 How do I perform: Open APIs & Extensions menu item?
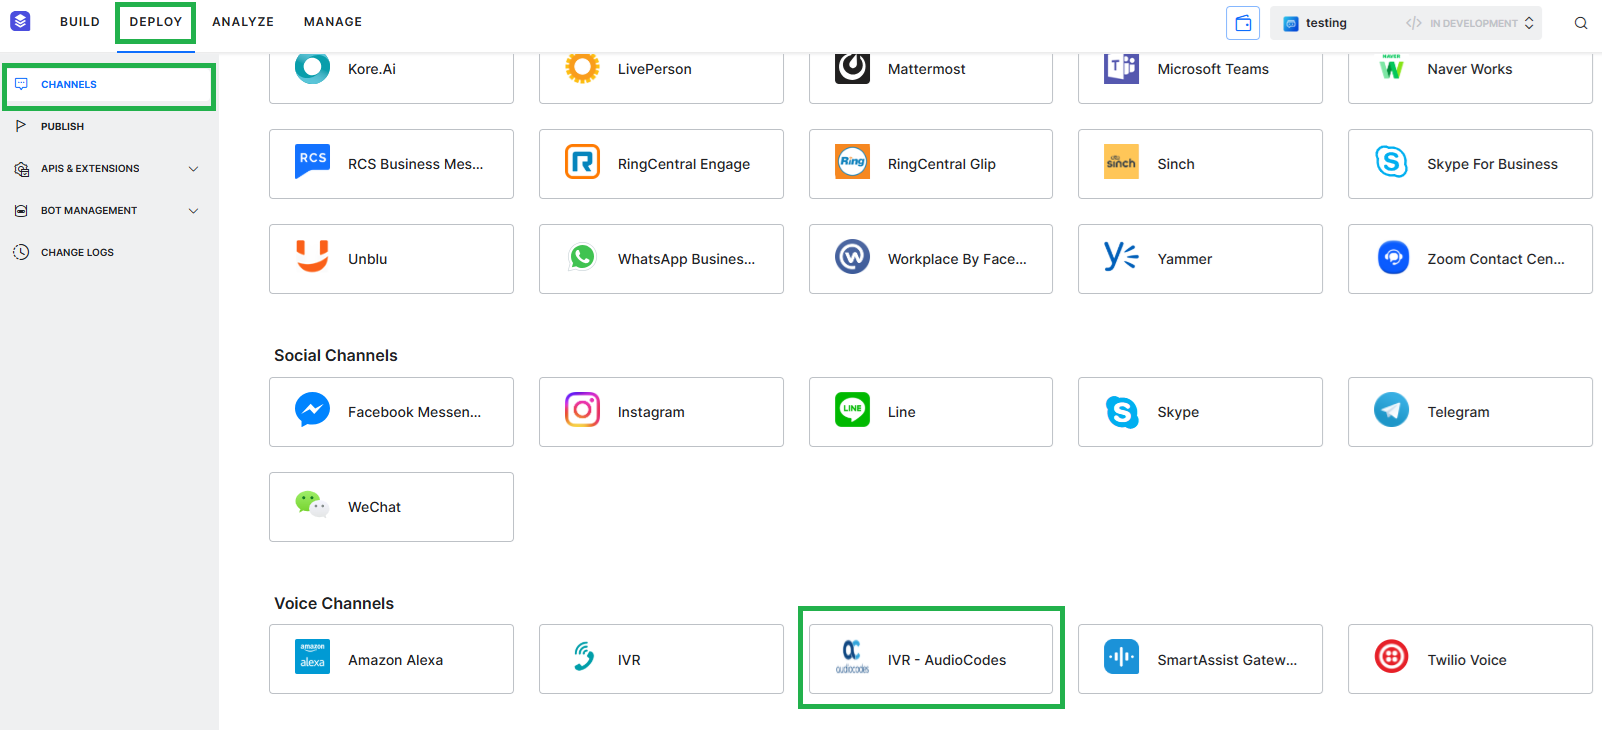pos(109,169)
